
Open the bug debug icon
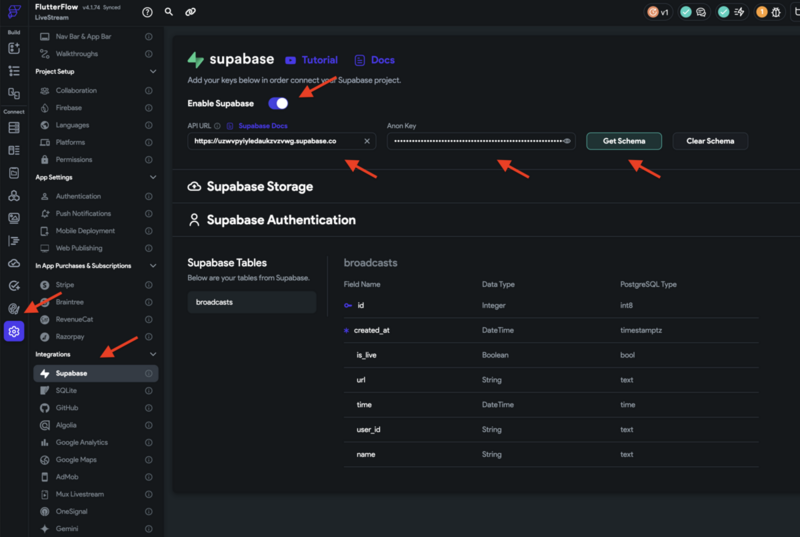[776, 12]
